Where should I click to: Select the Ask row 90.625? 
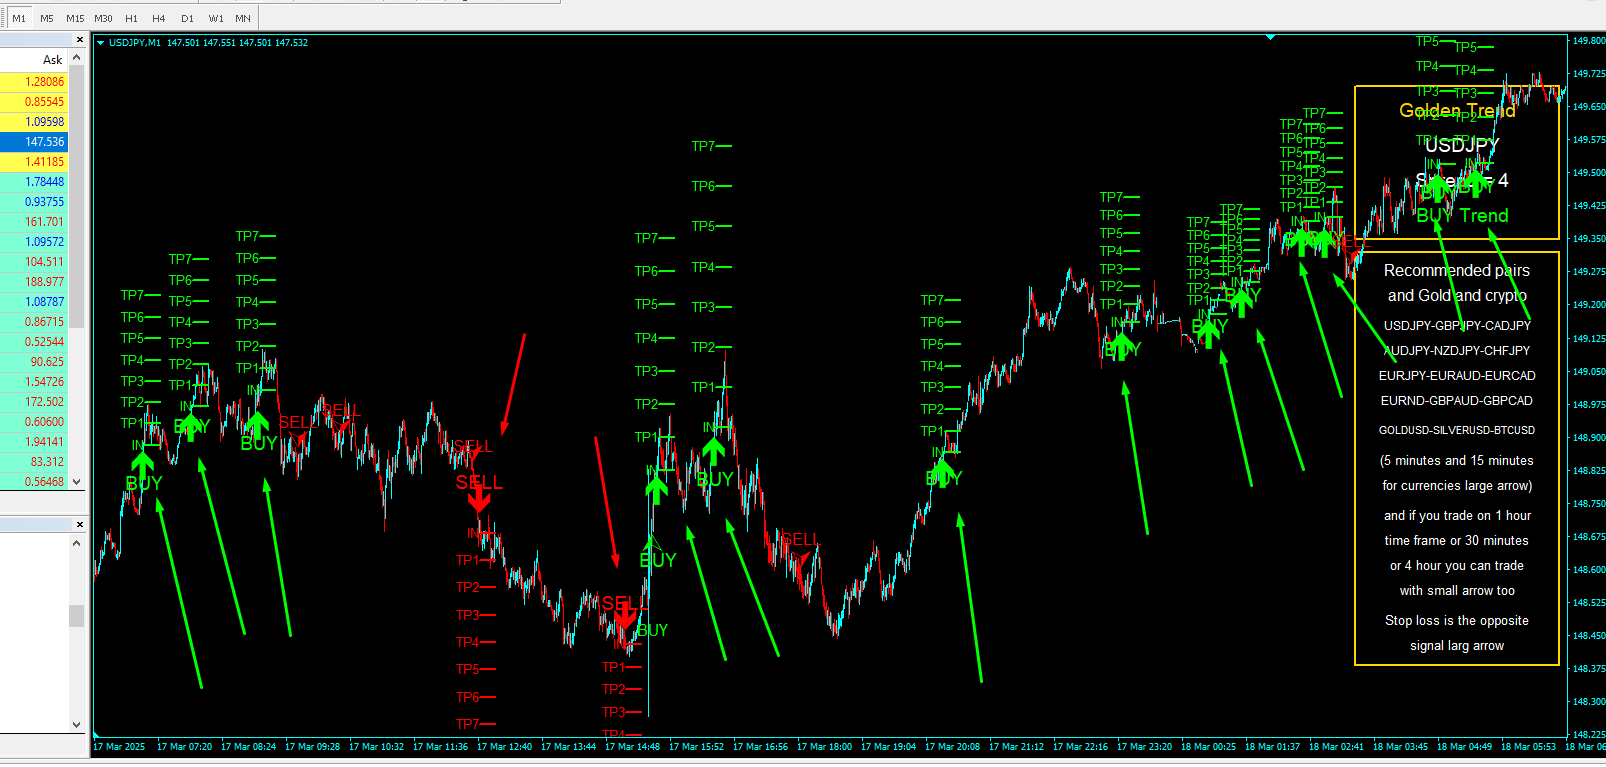click(34, 362)
